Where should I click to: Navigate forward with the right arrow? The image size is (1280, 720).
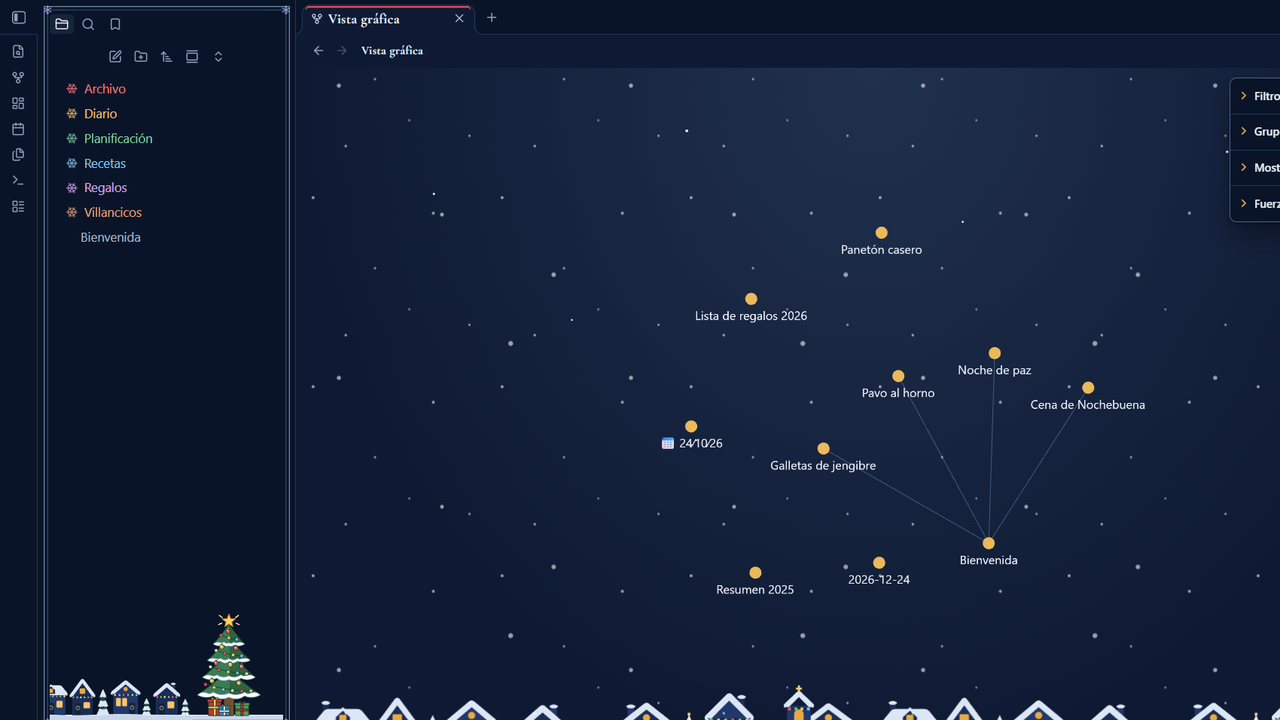(x=342, y=51)
